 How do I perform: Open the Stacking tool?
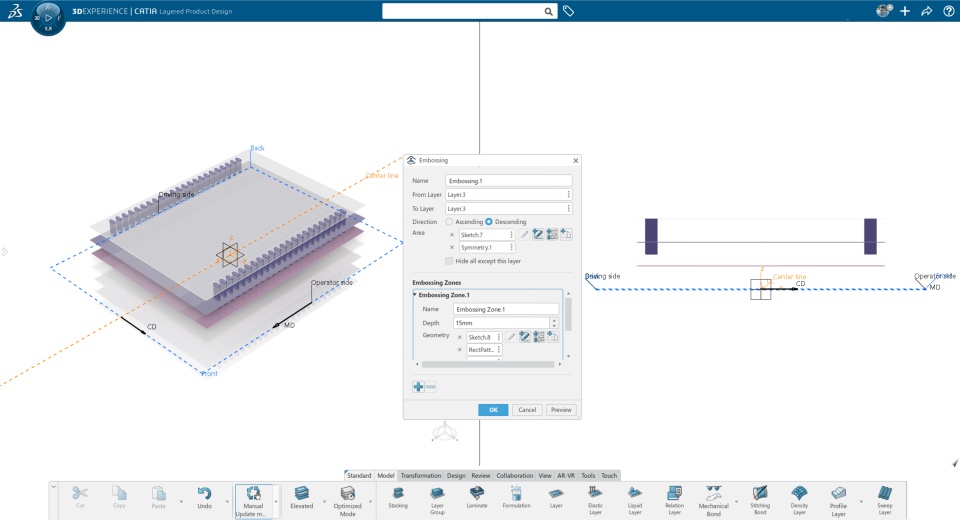398,498
